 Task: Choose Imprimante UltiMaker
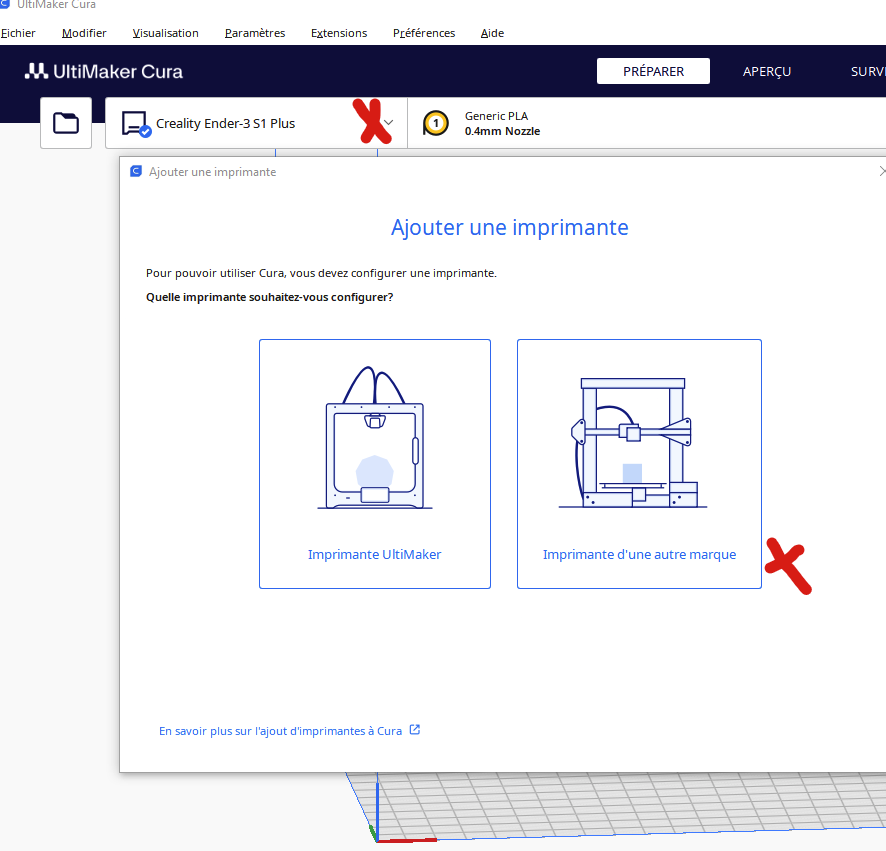point(375,464)
